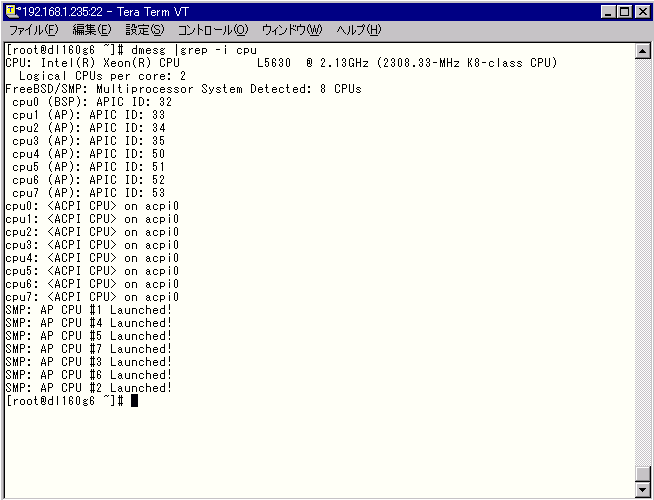654x500 pixels.
Task: Open the 編集(E) menu
Action: point(92,30)
